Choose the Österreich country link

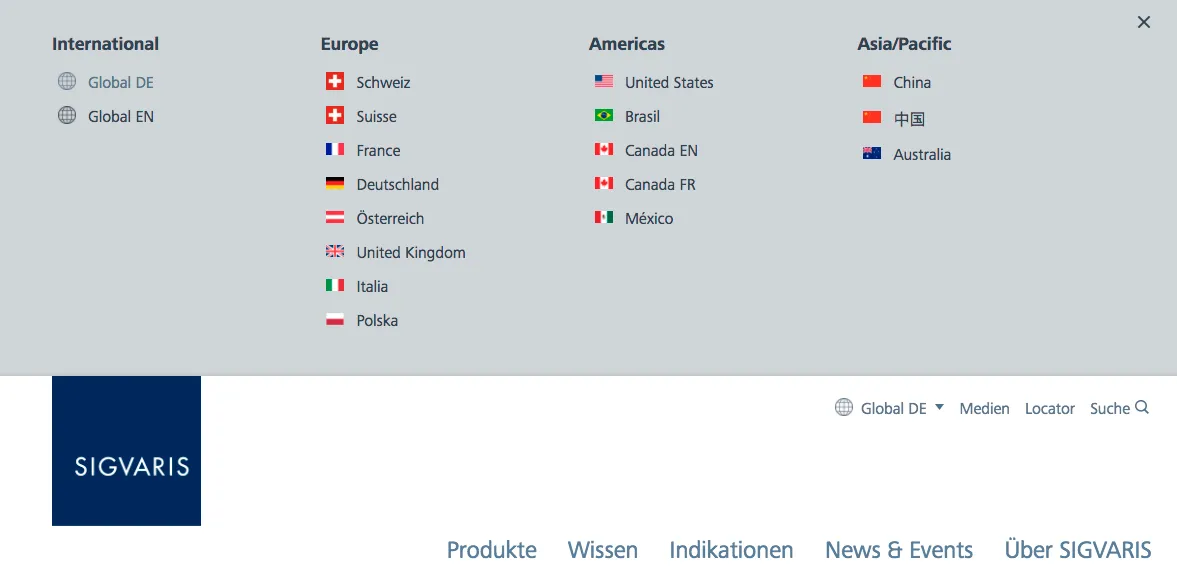[x=390, y=219]
